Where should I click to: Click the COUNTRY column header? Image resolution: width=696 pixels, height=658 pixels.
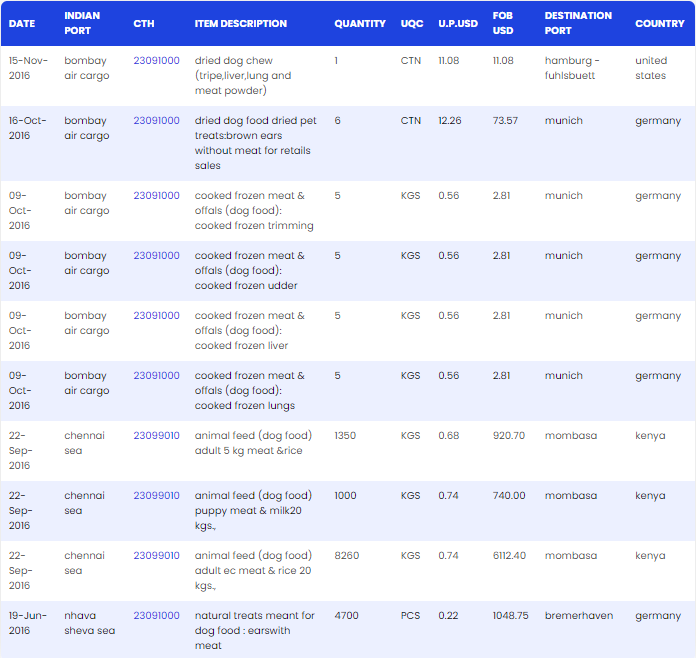[x=660, y=24]
